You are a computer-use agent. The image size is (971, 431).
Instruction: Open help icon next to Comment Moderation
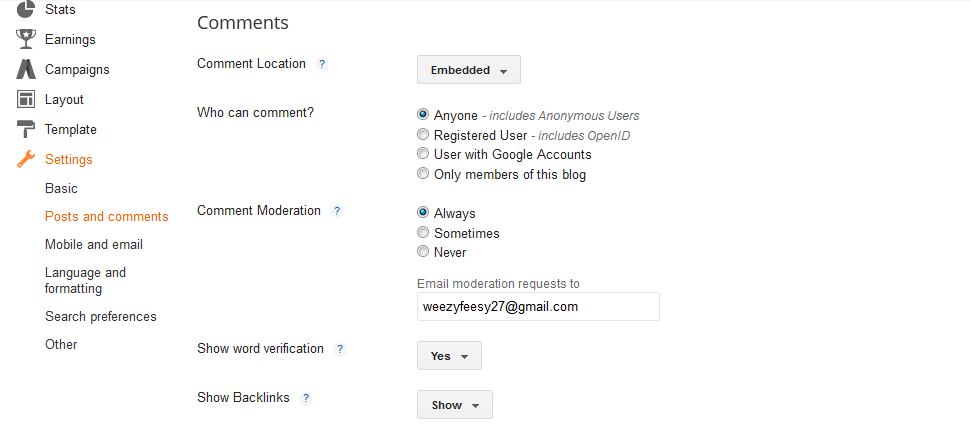point(337,211)
